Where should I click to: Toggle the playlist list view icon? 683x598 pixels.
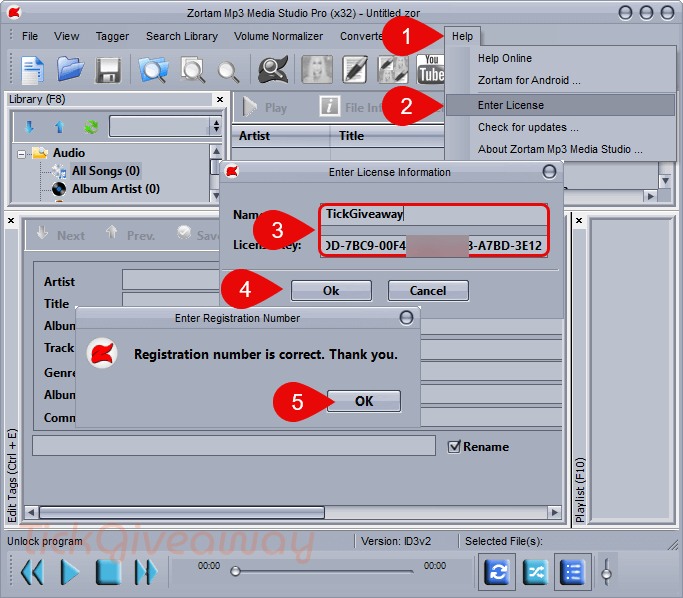[x=572, y=572]
